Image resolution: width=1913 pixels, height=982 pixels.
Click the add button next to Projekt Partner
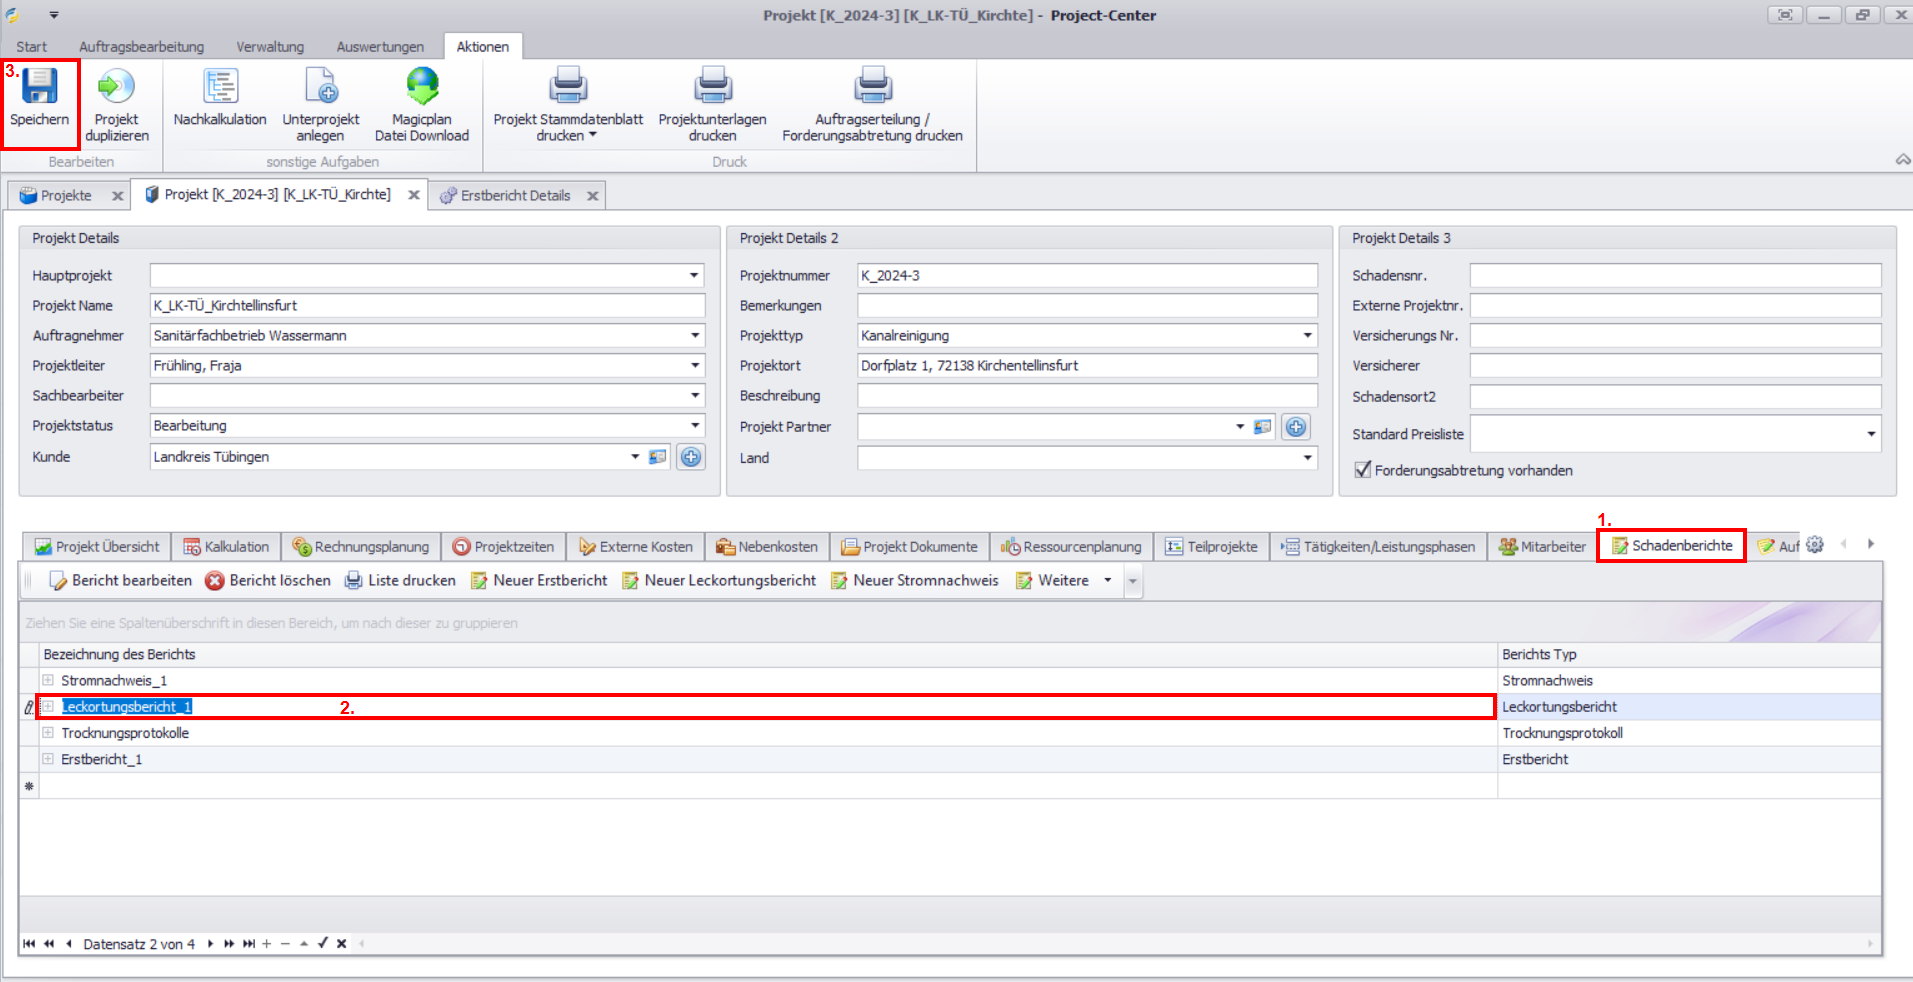[x=1296, y=427]
